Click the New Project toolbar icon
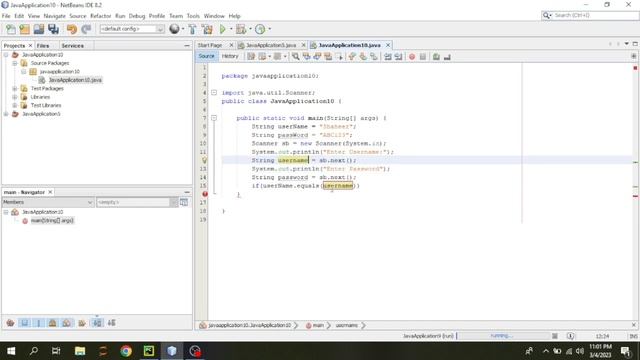 [24, 29]
